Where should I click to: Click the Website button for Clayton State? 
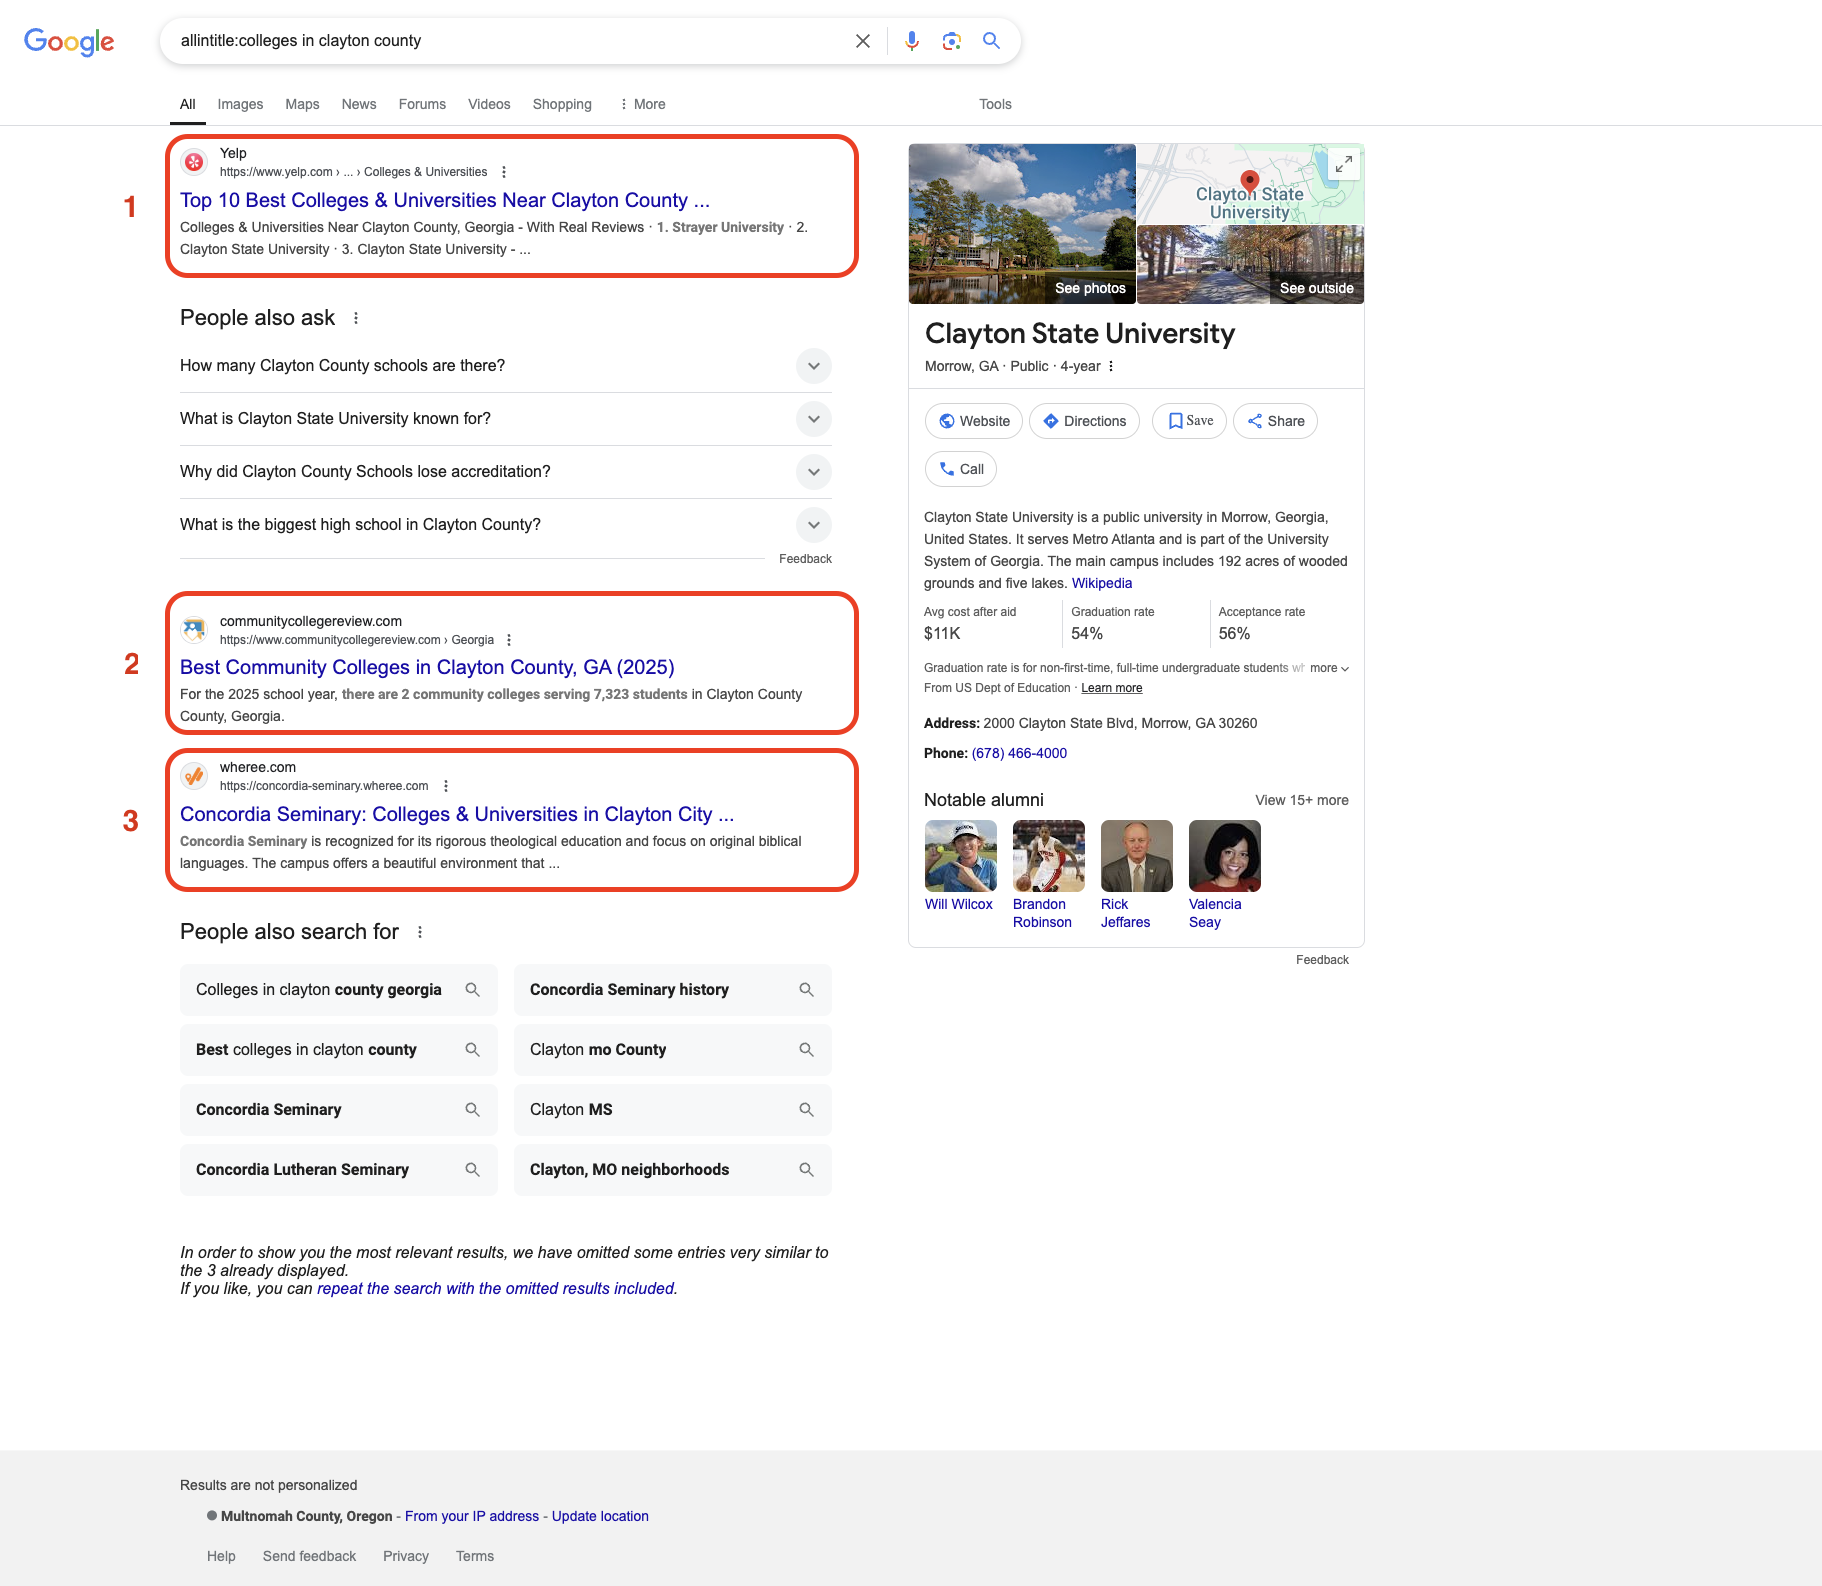[x=974, y=421]
